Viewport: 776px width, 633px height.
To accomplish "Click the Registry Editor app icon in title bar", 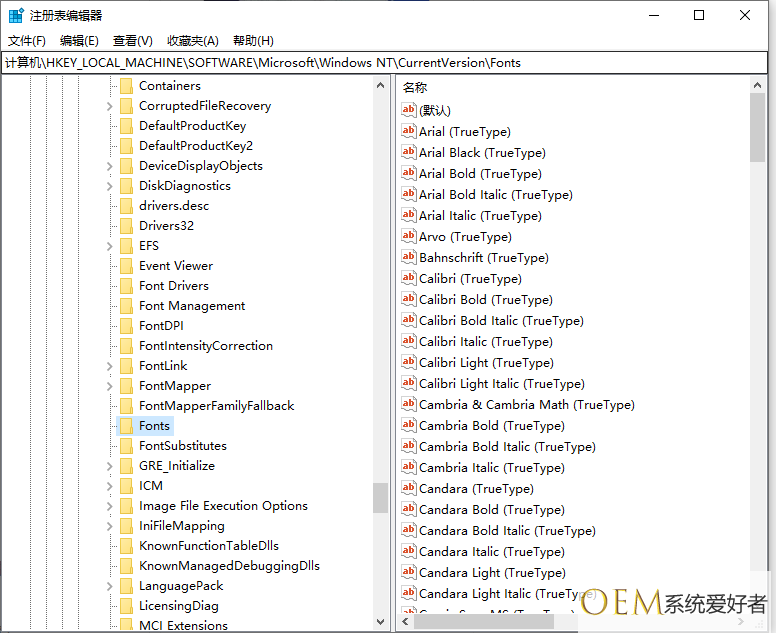I will tap(16, 15).
